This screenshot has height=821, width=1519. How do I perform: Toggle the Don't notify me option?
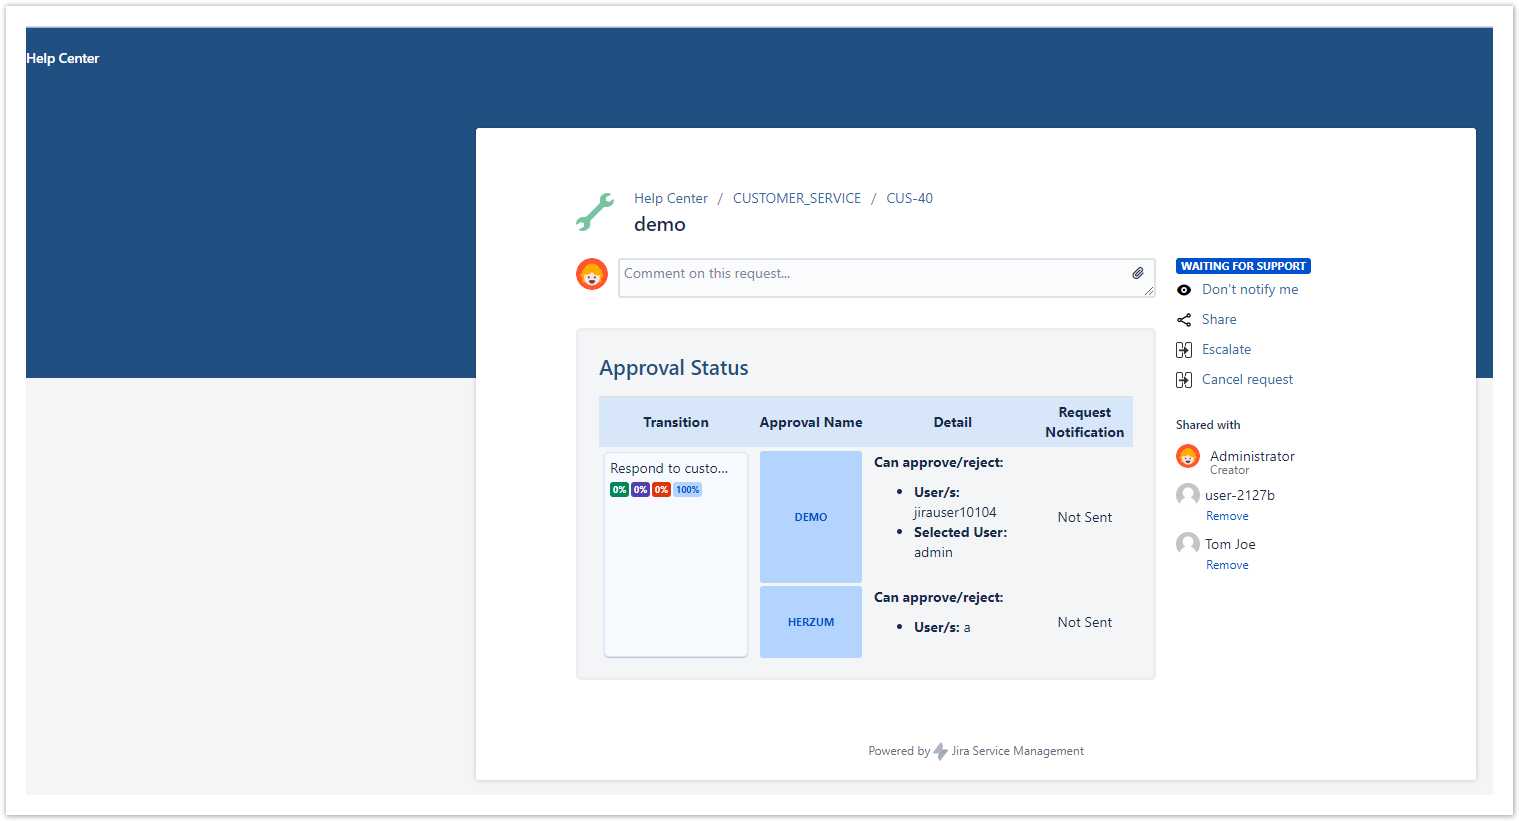1250,290
